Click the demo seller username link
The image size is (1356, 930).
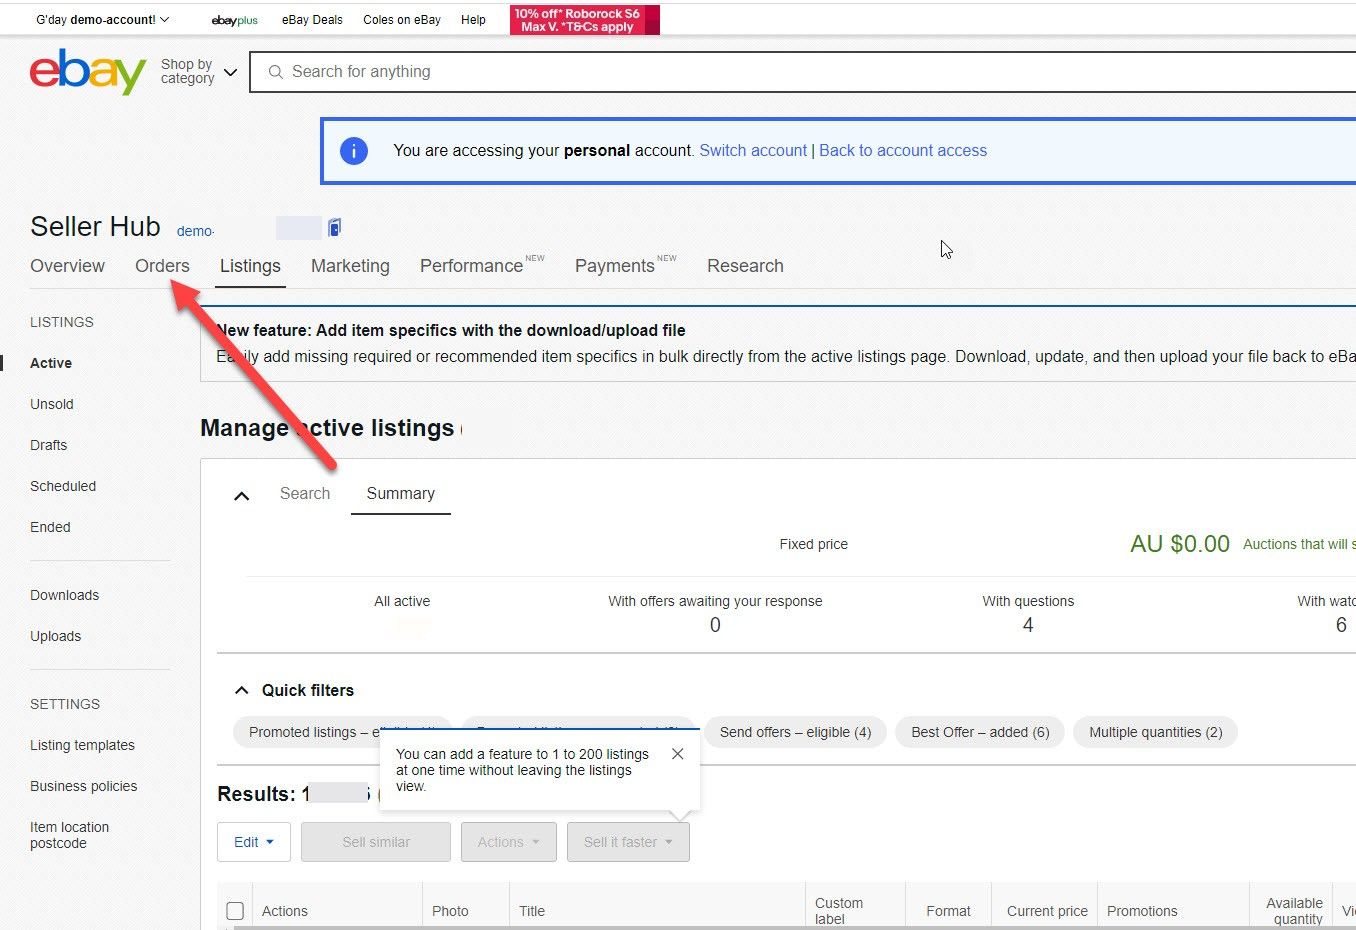pos(195,231)
